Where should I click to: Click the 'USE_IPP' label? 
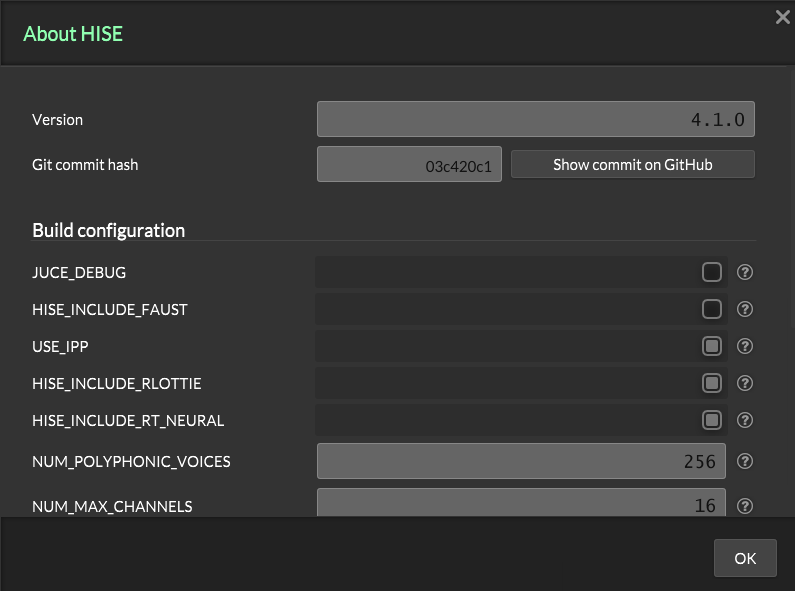60,347
